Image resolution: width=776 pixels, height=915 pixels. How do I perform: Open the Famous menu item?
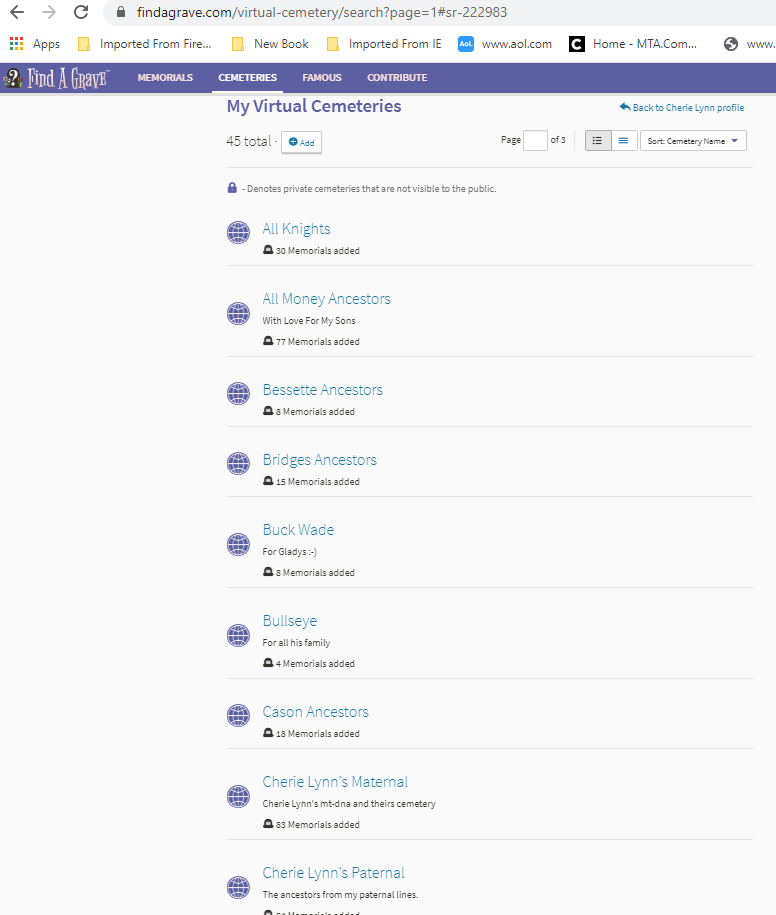[x=322, y=78]
